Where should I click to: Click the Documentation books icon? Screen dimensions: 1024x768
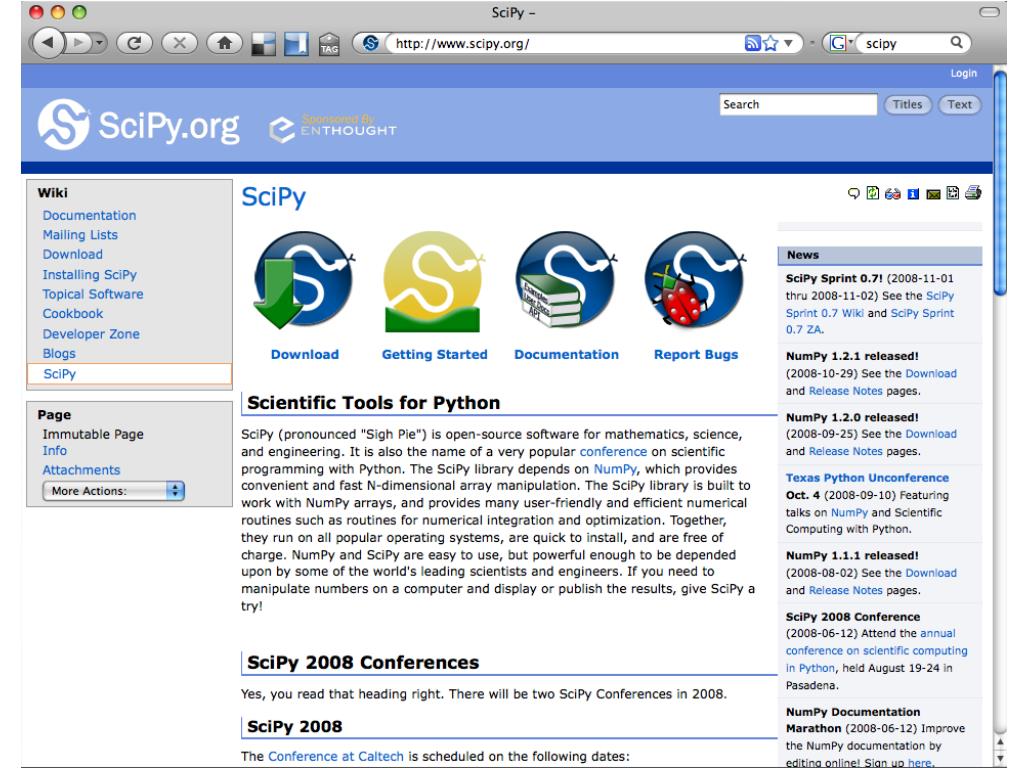point(566,280)
